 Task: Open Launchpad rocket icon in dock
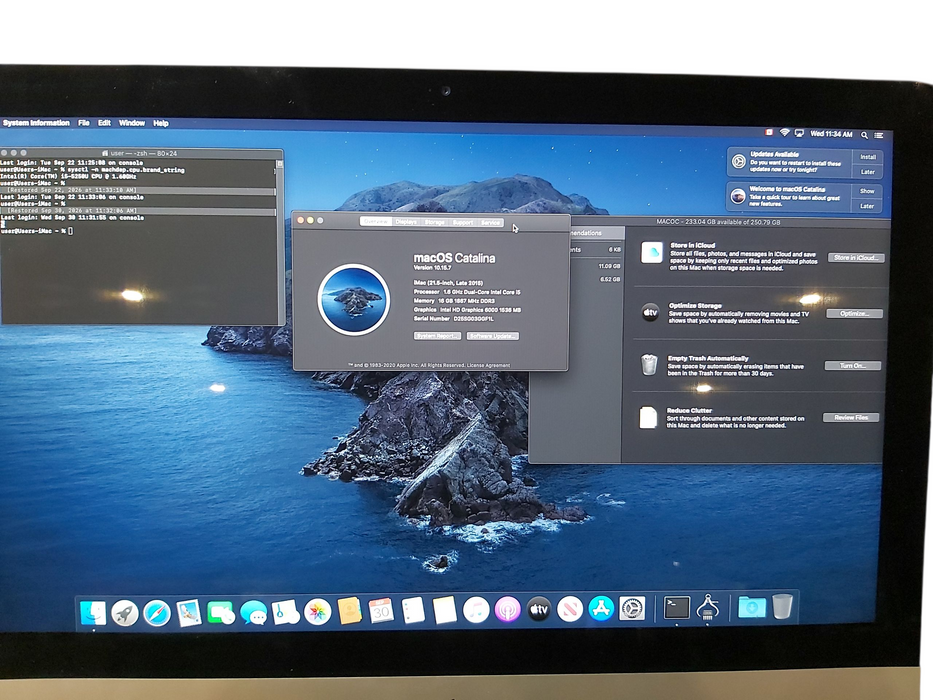[x=124, y=613]
